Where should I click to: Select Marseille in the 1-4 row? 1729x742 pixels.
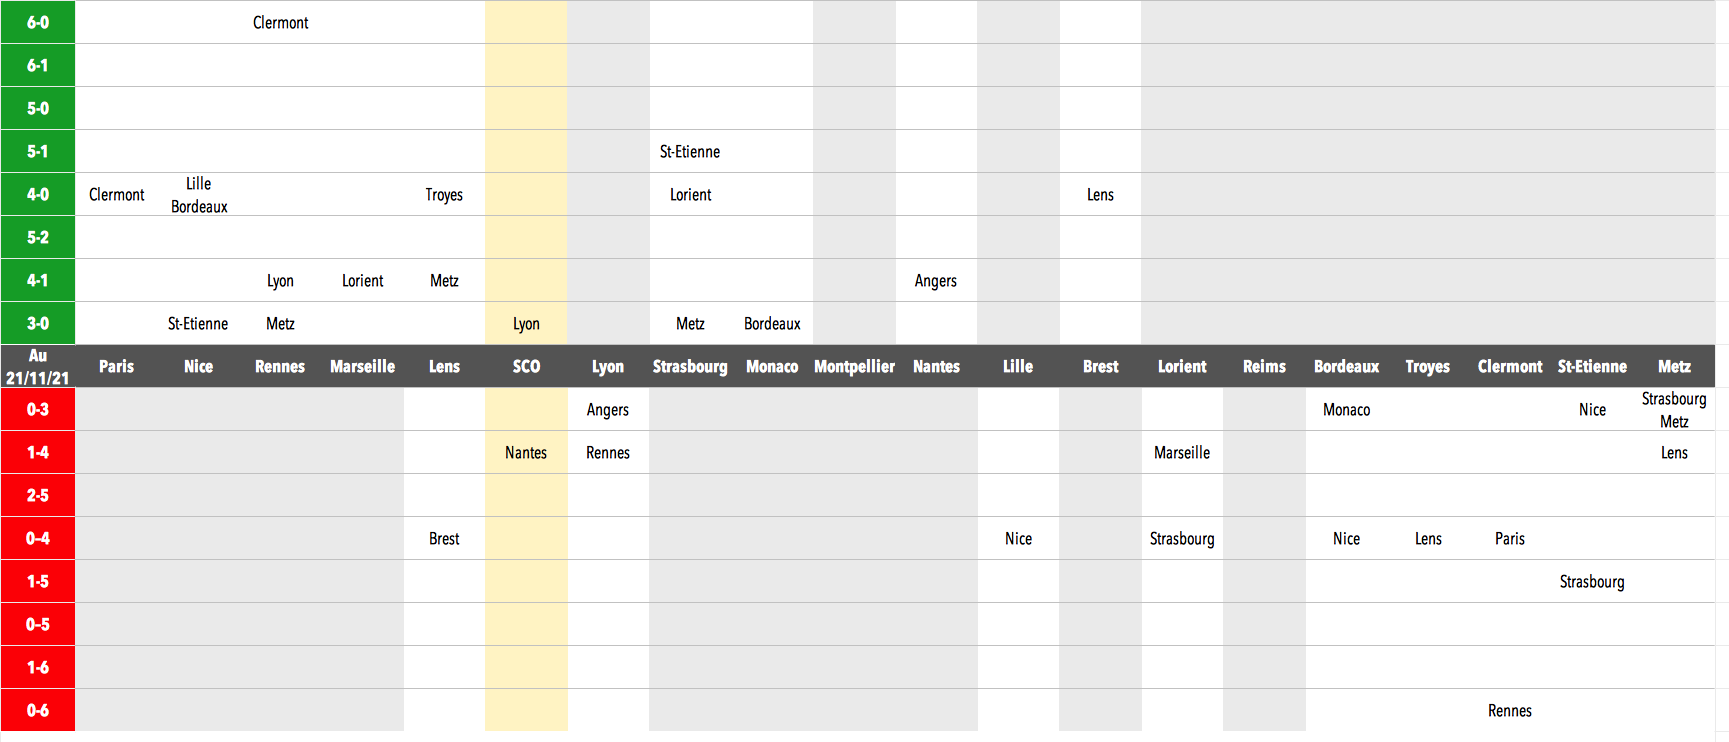click(1182, 453)
